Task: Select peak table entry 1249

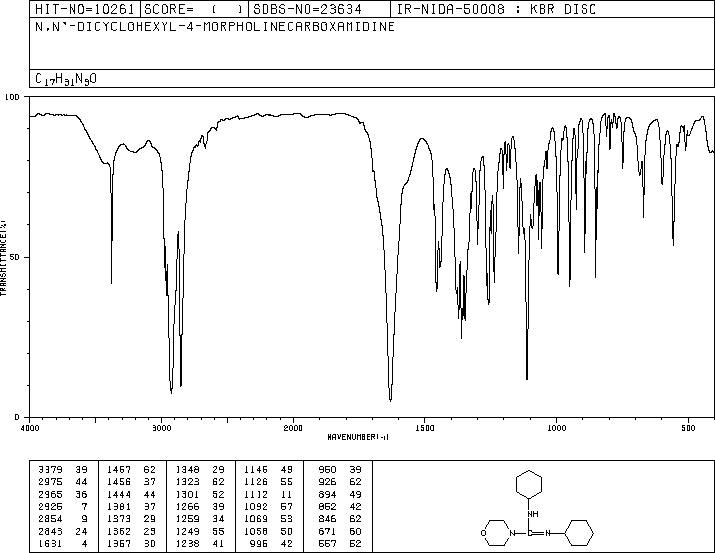Action: point(187,531)
